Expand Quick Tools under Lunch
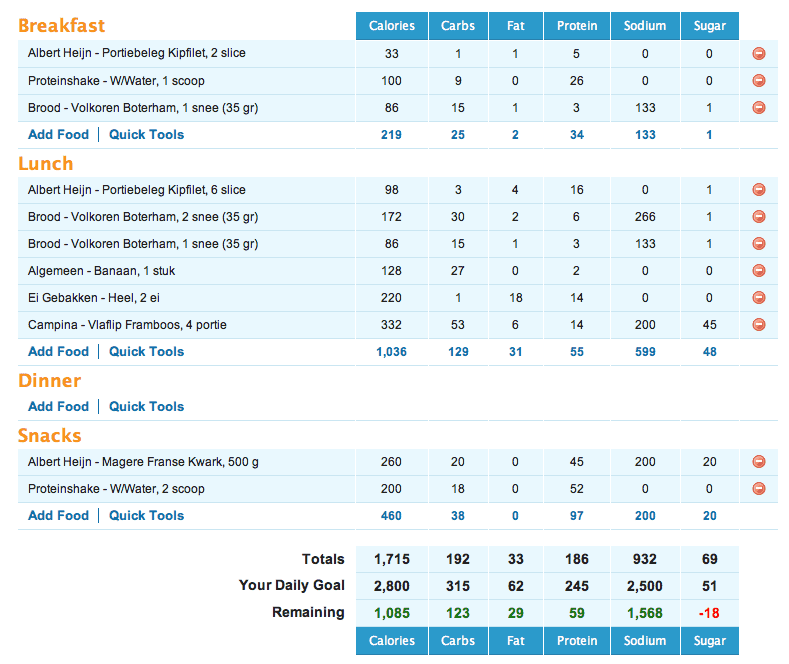This screenshot has height=664, width=789. point(146,352)
